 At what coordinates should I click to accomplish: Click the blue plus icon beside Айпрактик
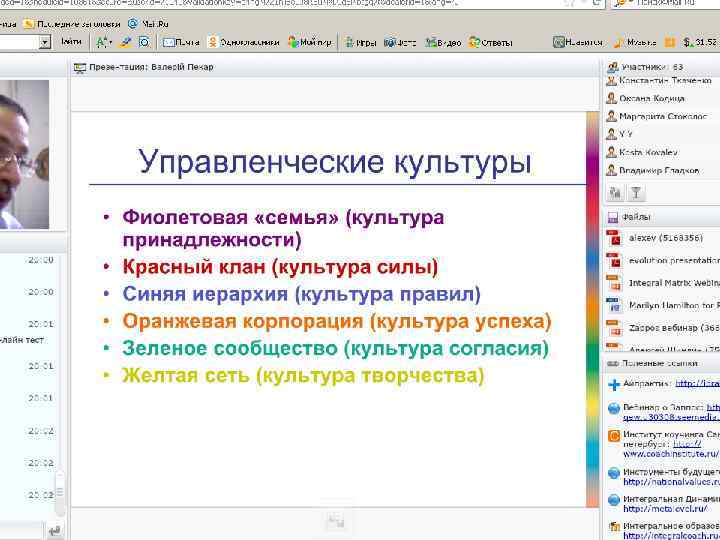point(614,385)
